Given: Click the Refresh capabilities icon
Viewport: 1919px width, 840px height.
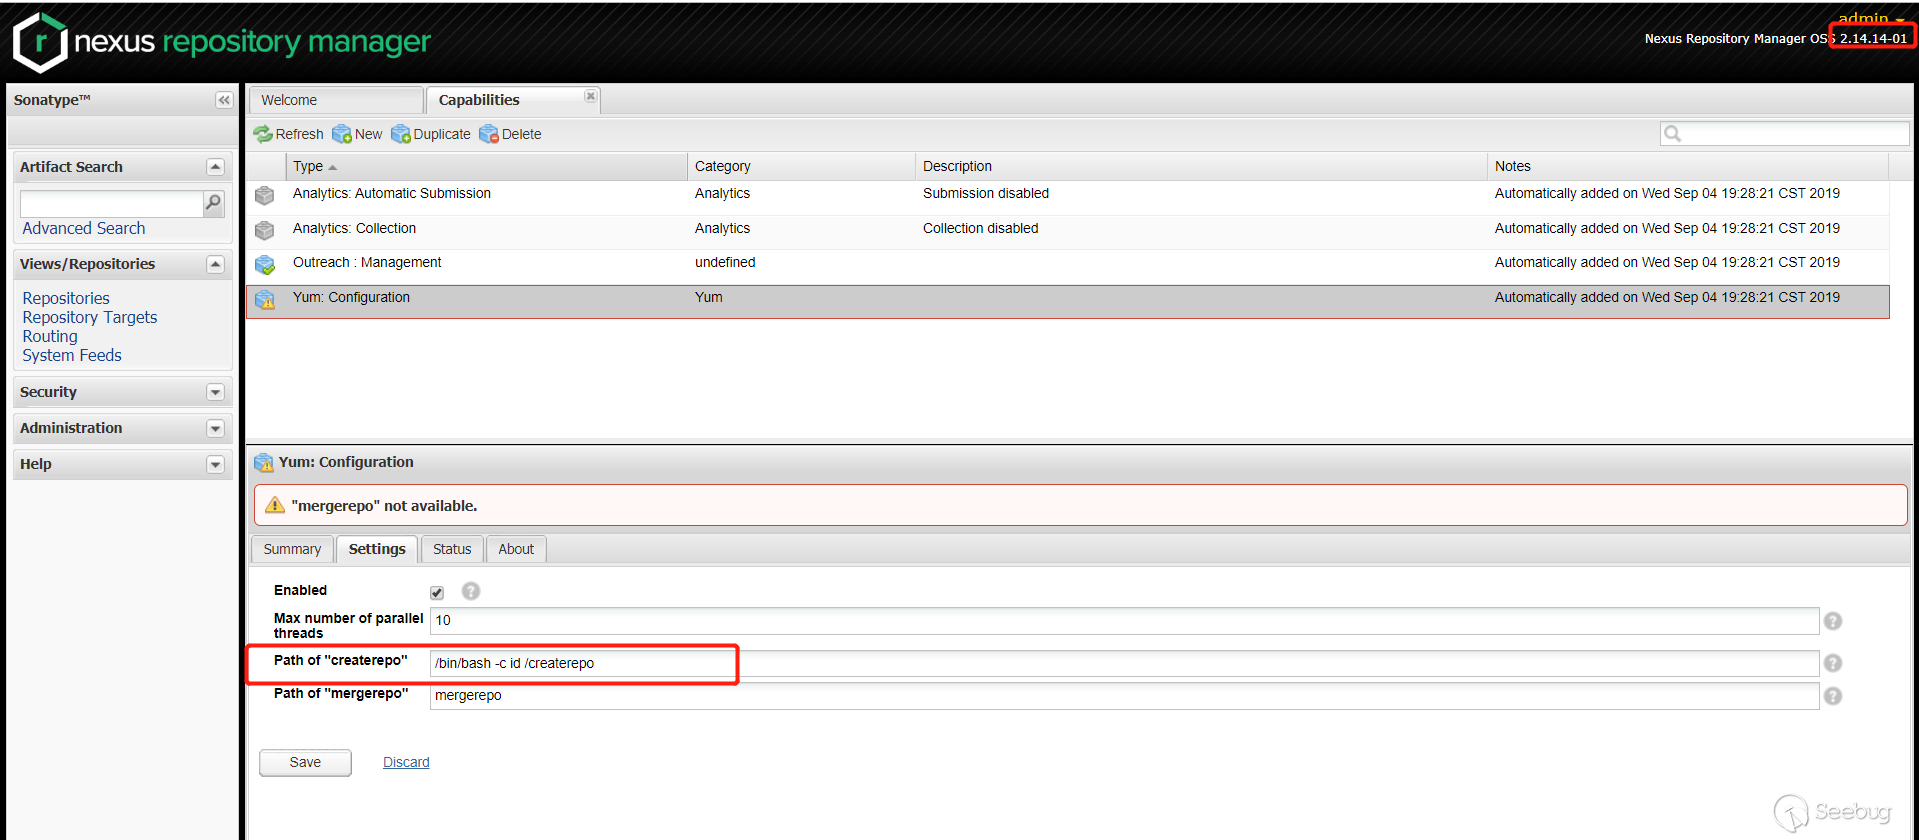Looking at the screenshot, I should 263,134.
